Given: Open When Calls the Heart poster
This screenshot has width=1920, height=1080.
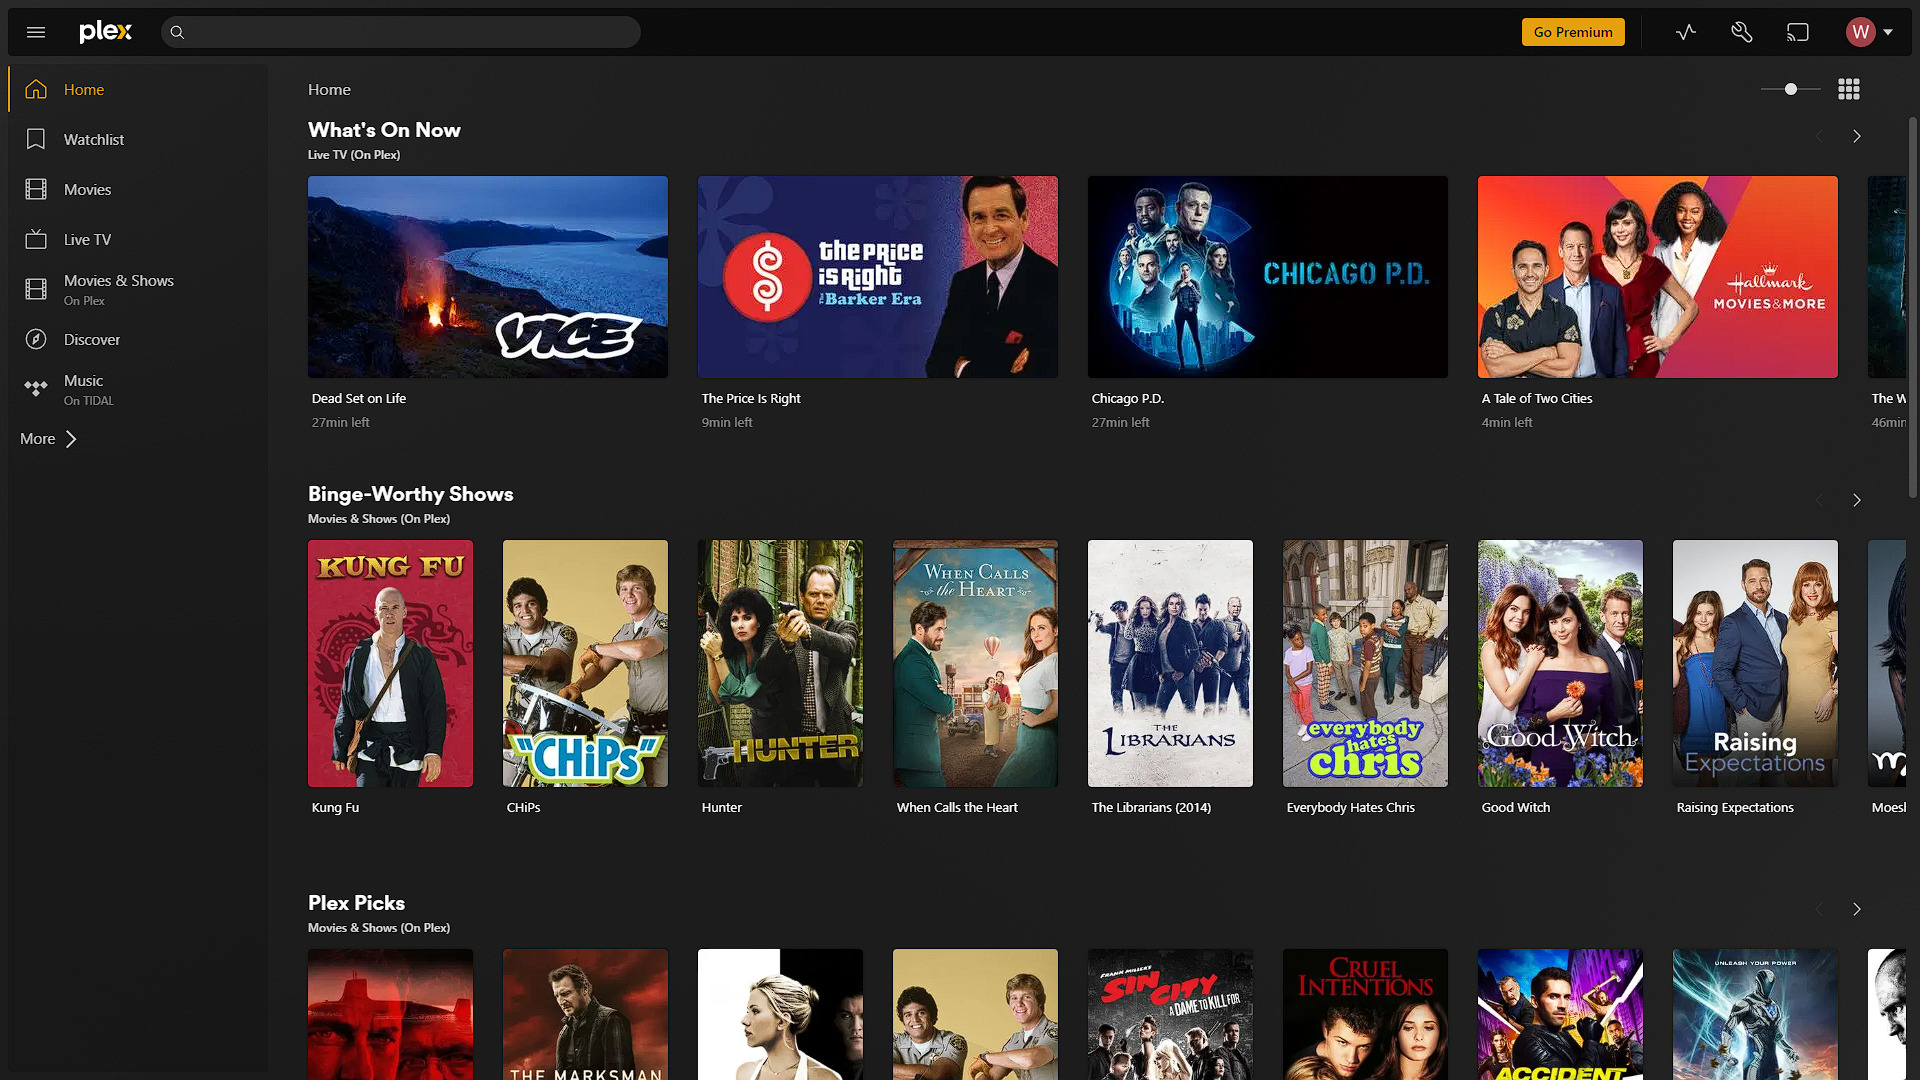Looking at the screenshot, I should (975, 663).
